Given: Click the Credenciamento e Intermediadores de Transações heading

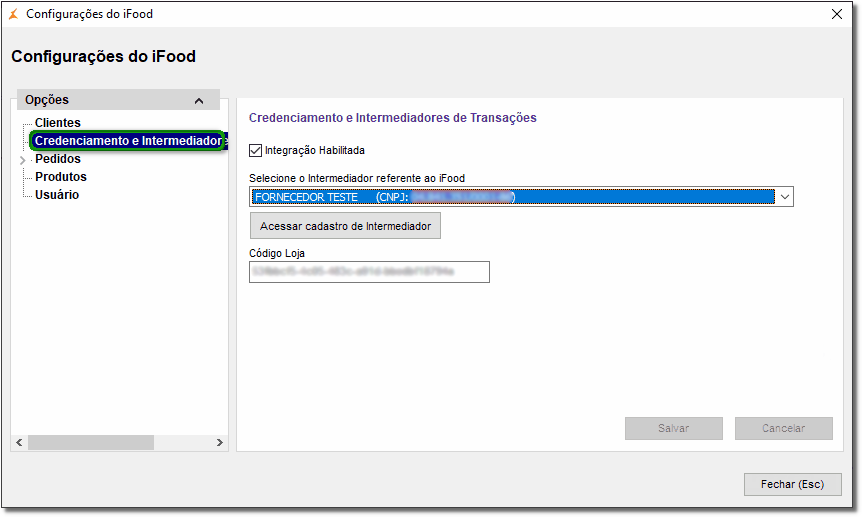Looking at the screenshot, I should (x=393, y=118).
